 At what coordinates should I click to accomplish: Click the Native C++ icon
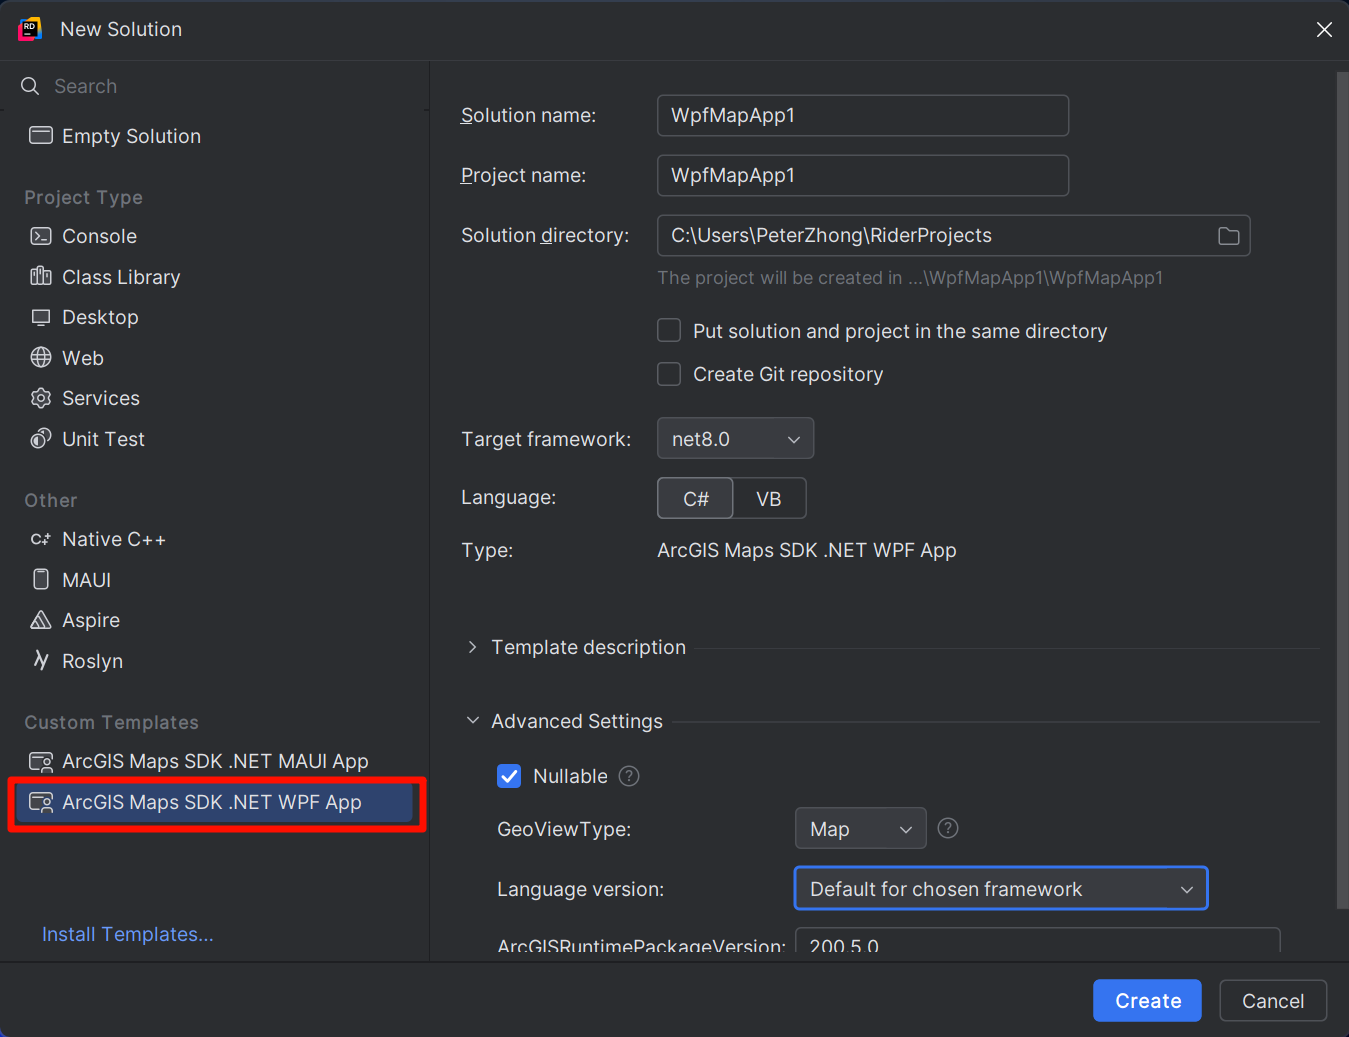41,539
